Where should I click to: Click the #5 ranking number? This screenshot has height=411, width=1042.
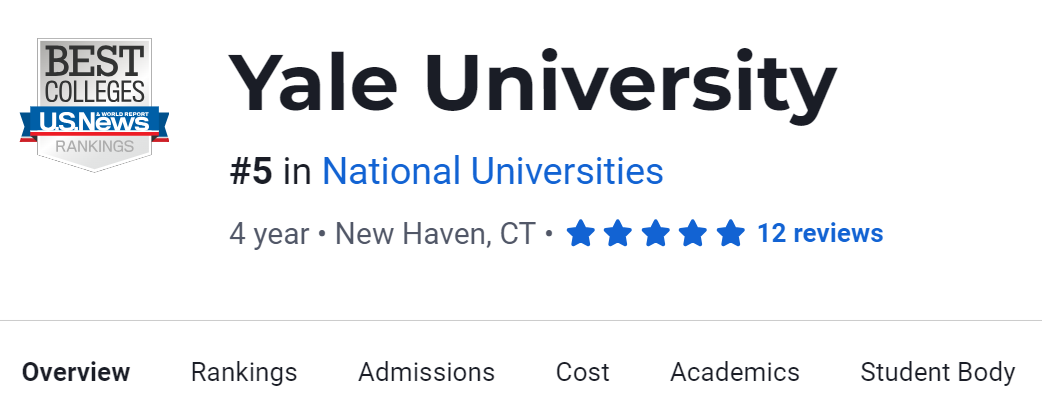tap(251, 172)
